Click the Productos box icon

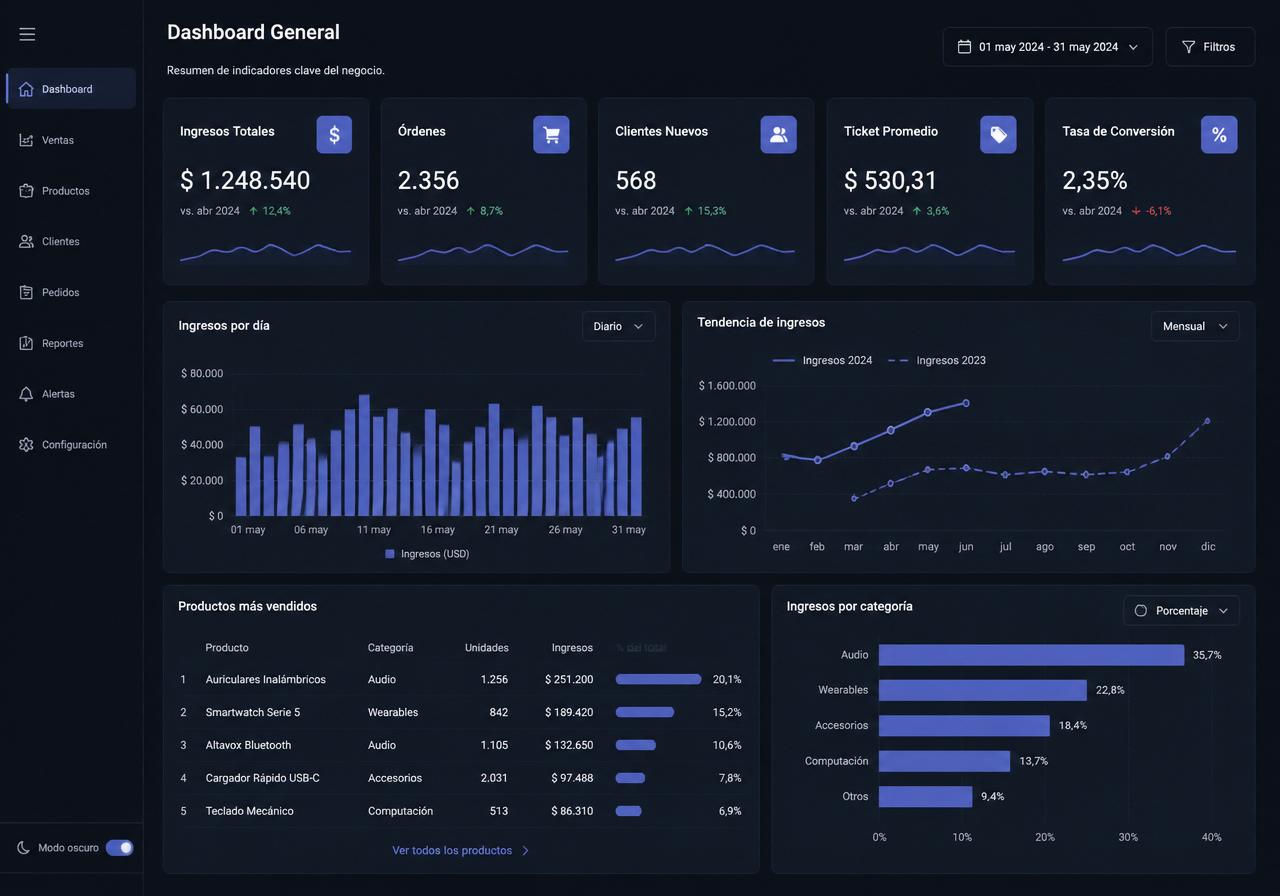pyautogui.click(x=26, y=191)
